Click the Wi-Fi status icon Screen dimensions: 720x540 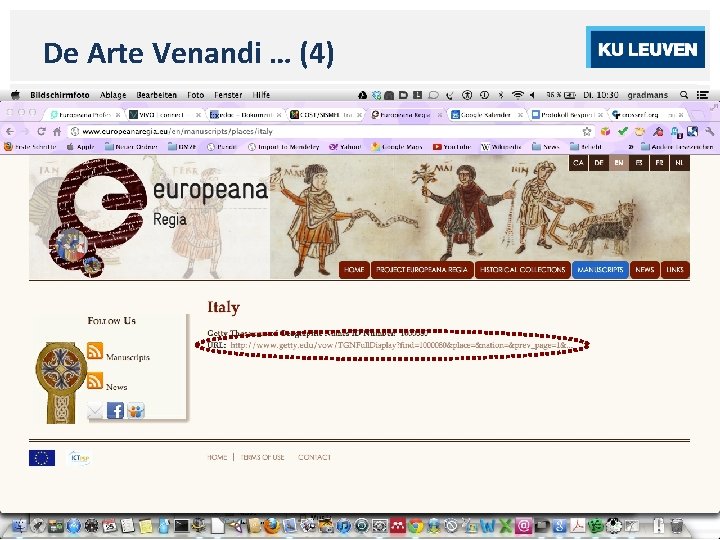click(518, 95)
